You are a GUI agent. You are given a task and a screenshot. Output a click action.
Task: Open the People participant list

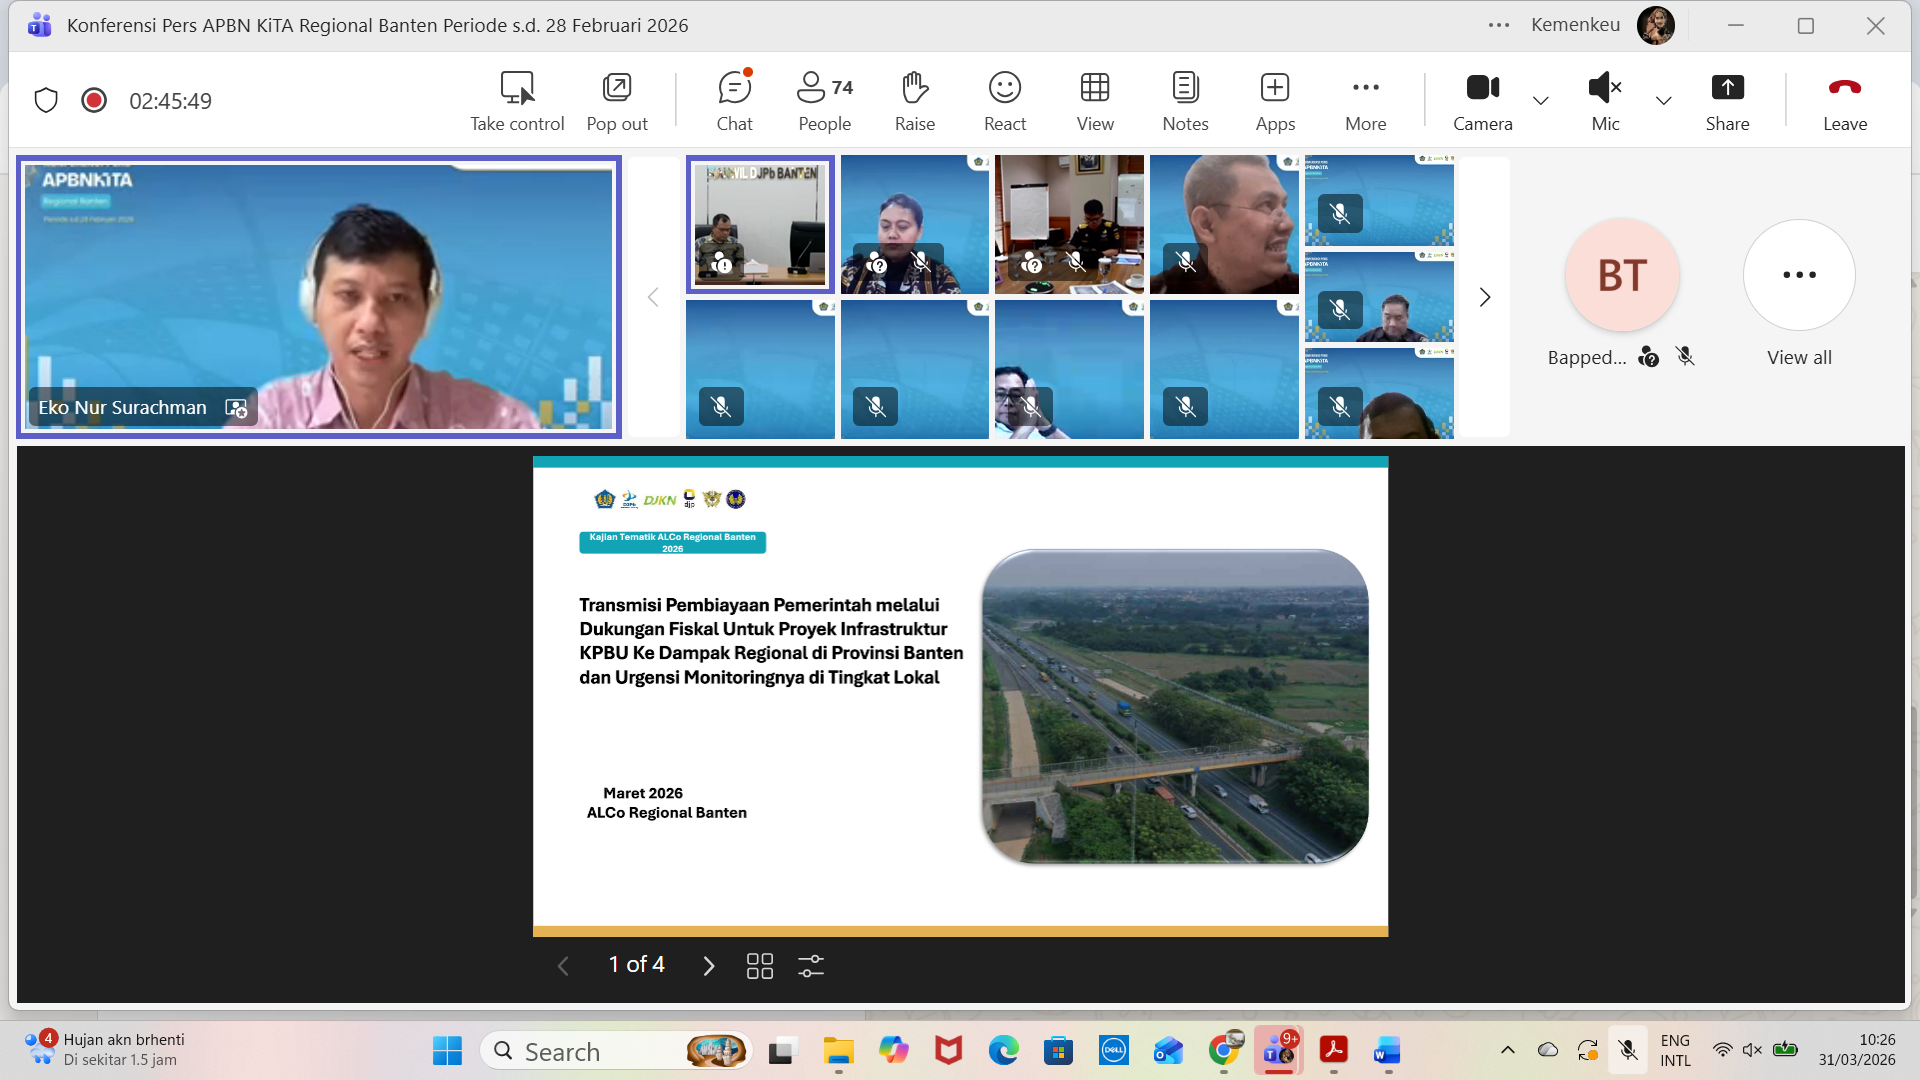click(824, 100)
